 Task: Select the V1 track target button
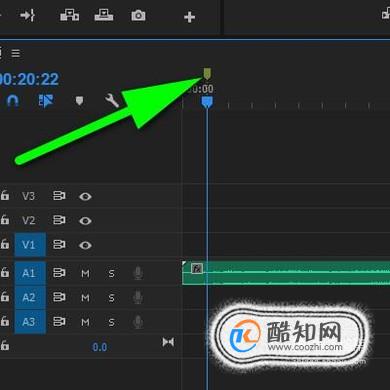(30, 245)
